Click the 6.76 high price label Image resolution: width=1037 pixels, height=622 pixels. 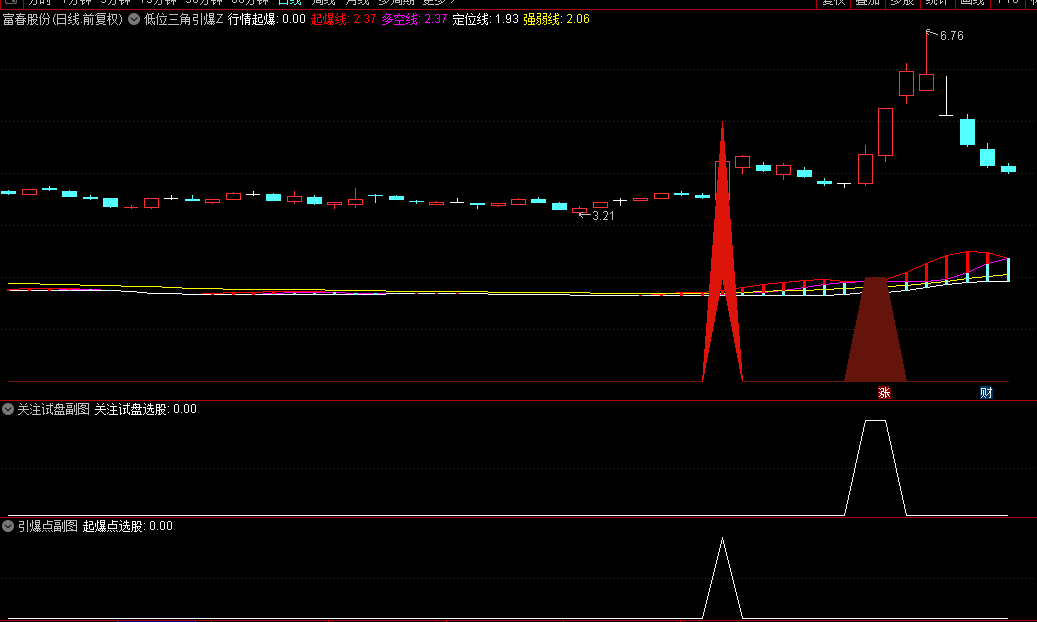(952, 36)
